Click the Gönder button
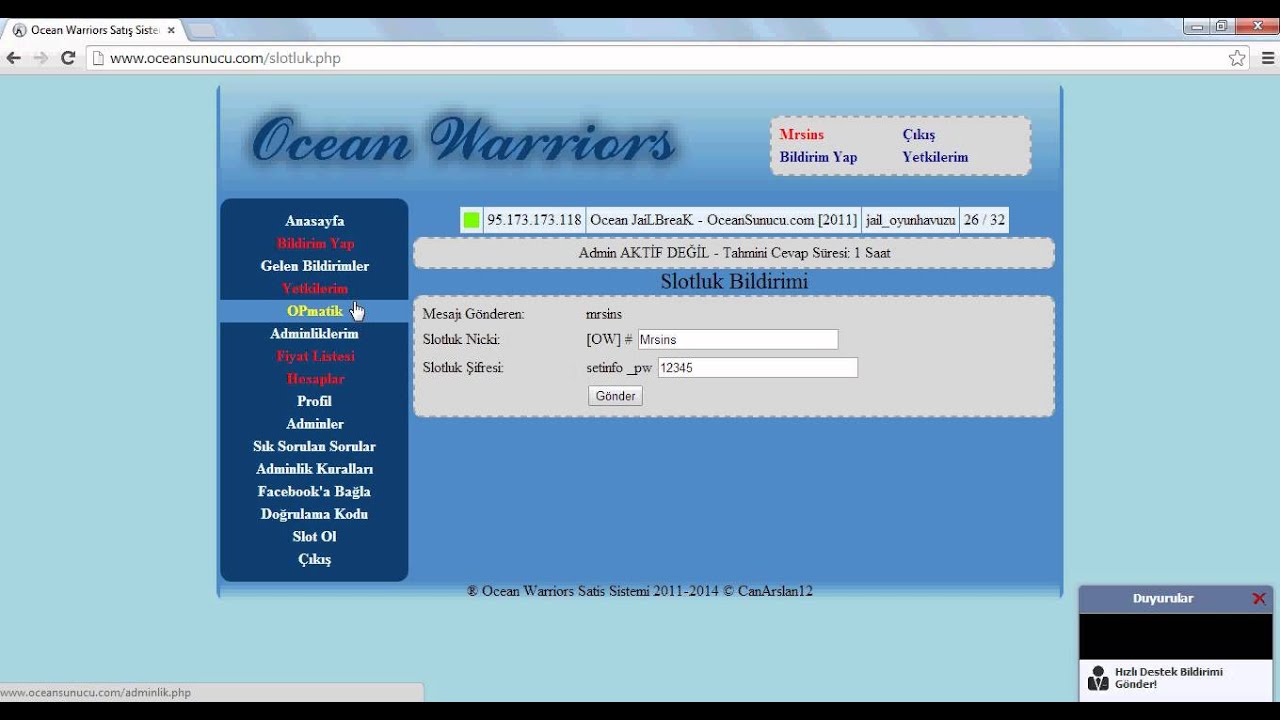Screen dimensions: 1280x720 pyautogui.click(x=615, y=396)
